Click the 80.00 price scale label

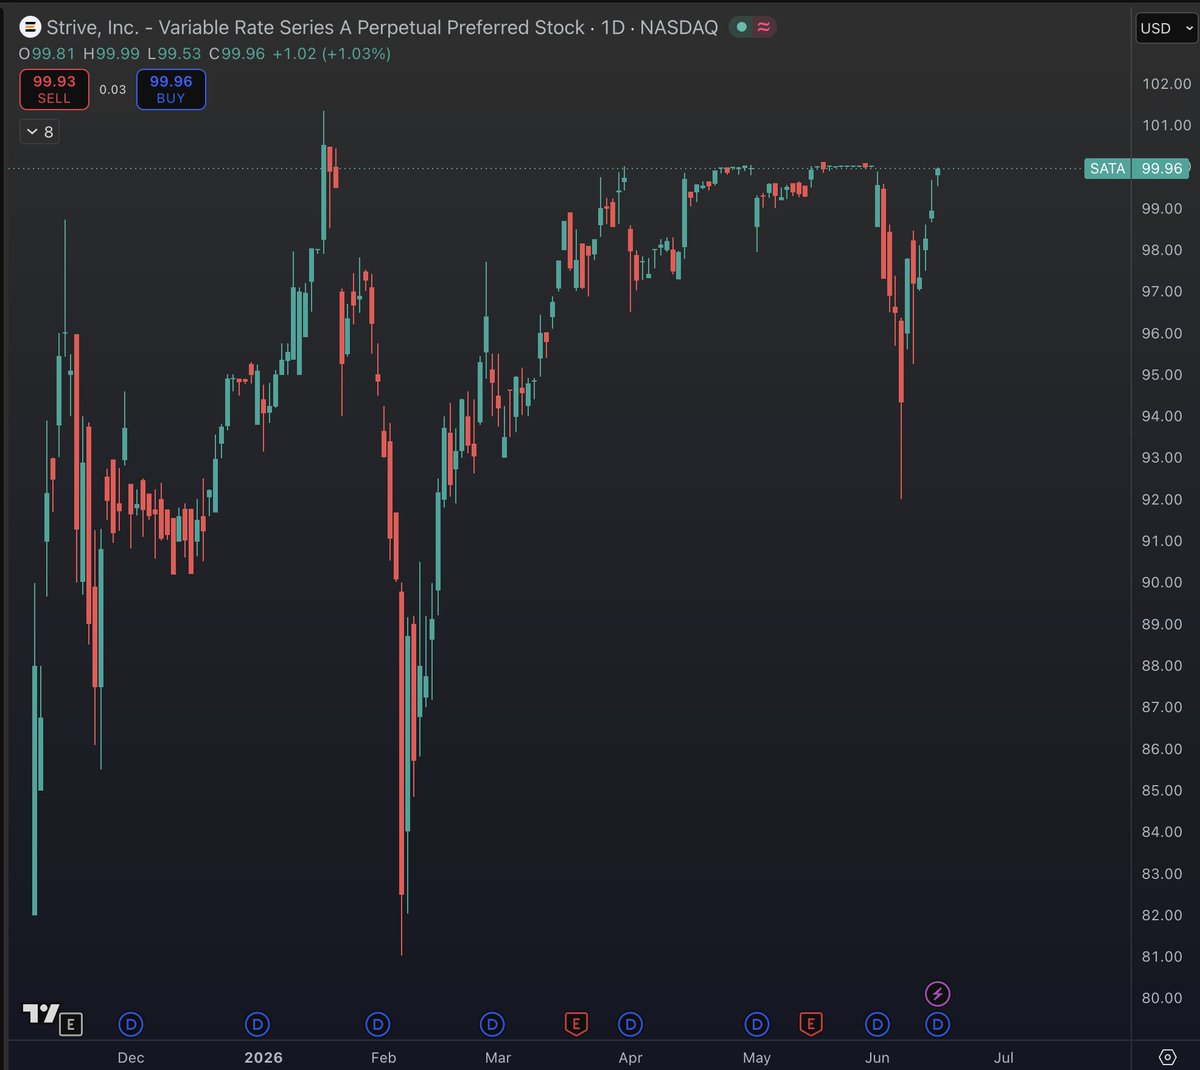point(1162,998)
